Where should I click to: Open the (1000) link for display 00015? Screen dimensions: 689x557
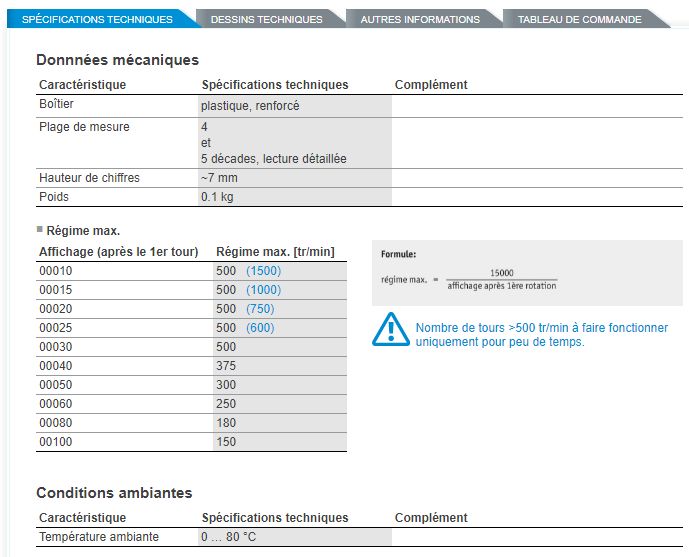pos(263,290)
